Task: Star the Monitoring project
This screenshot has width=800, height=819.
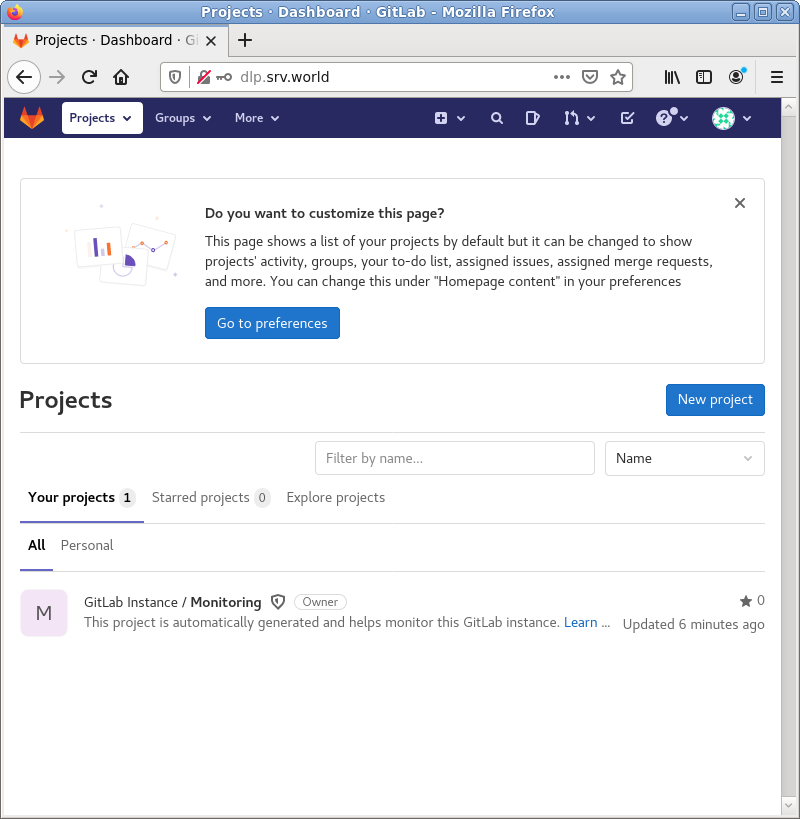Action: point(744,600)
